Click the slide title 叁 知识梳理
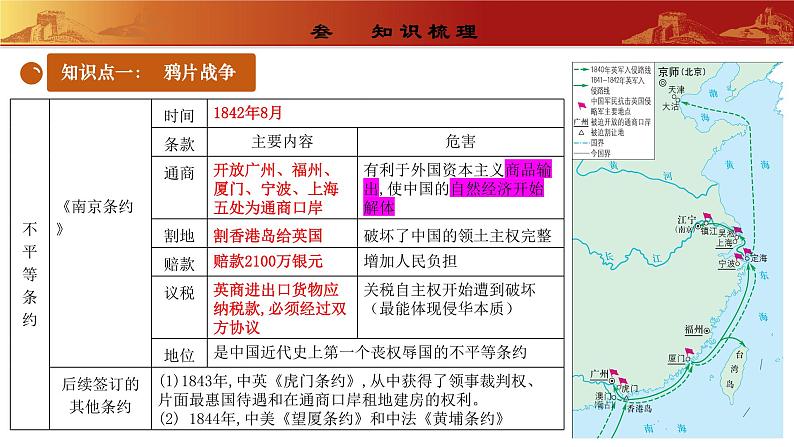Image resolution: width=794 pixels, height=447 pixels. 394,31
